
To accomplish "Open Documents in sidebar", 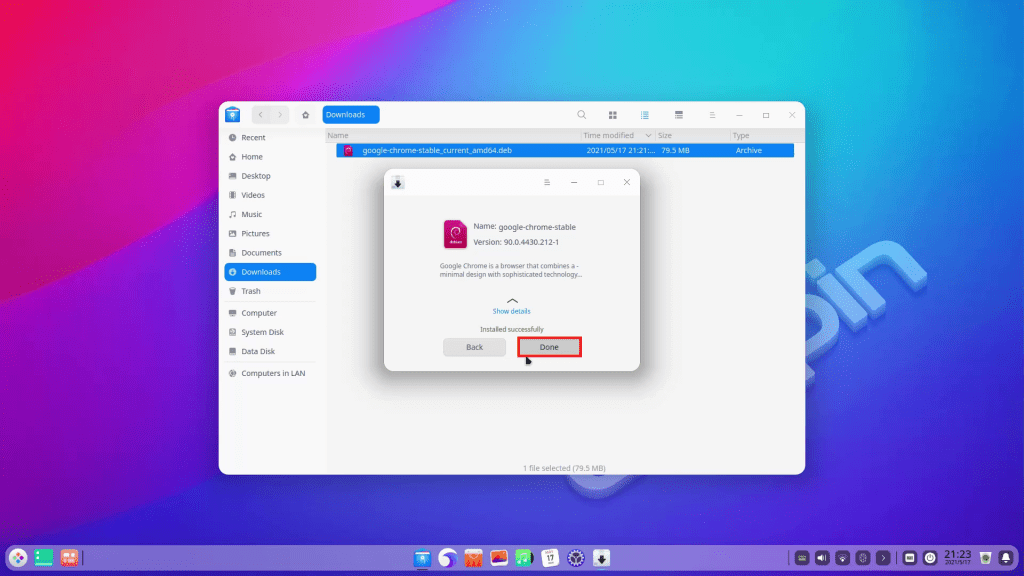I will tap(270, 253).
